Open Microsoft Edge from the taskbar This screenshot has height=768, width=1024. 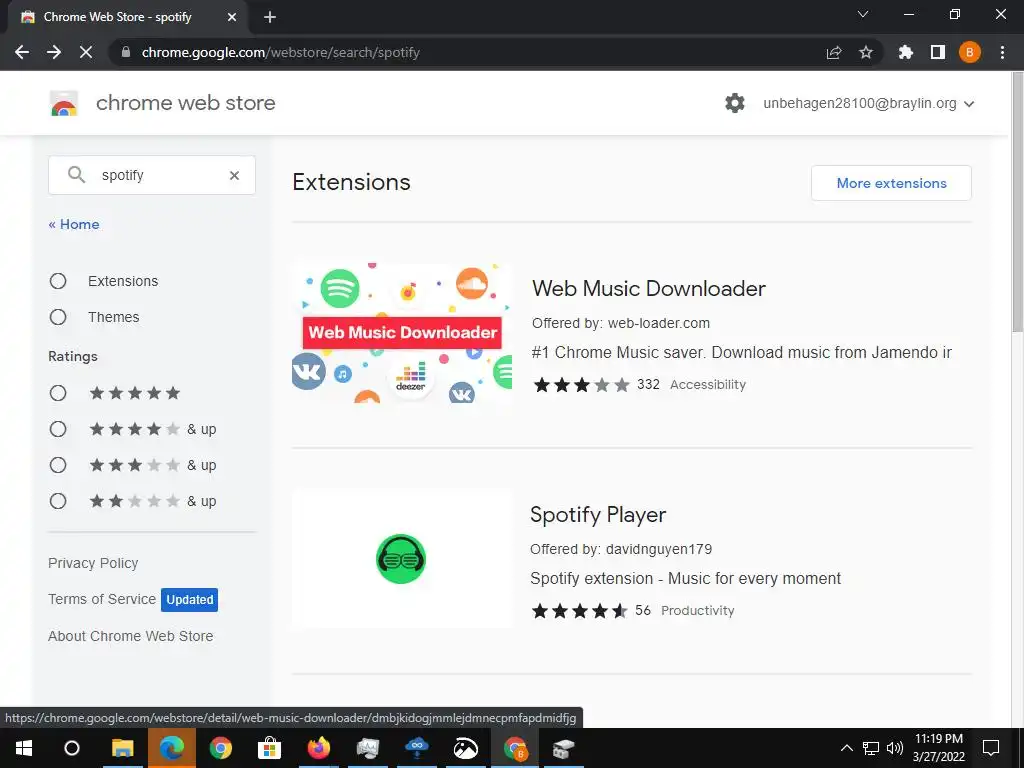[x=172, y=748]
